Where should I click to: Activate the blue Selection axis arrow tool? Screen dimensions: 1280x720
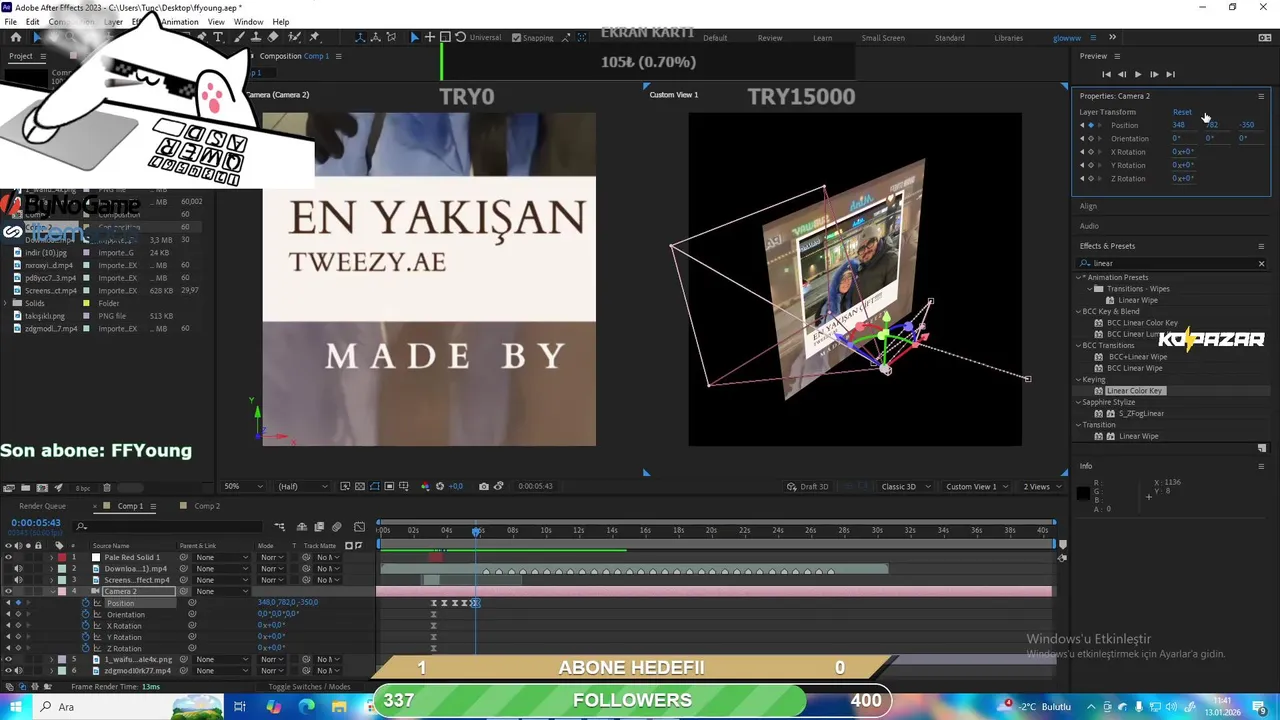[x=414, y=37]
